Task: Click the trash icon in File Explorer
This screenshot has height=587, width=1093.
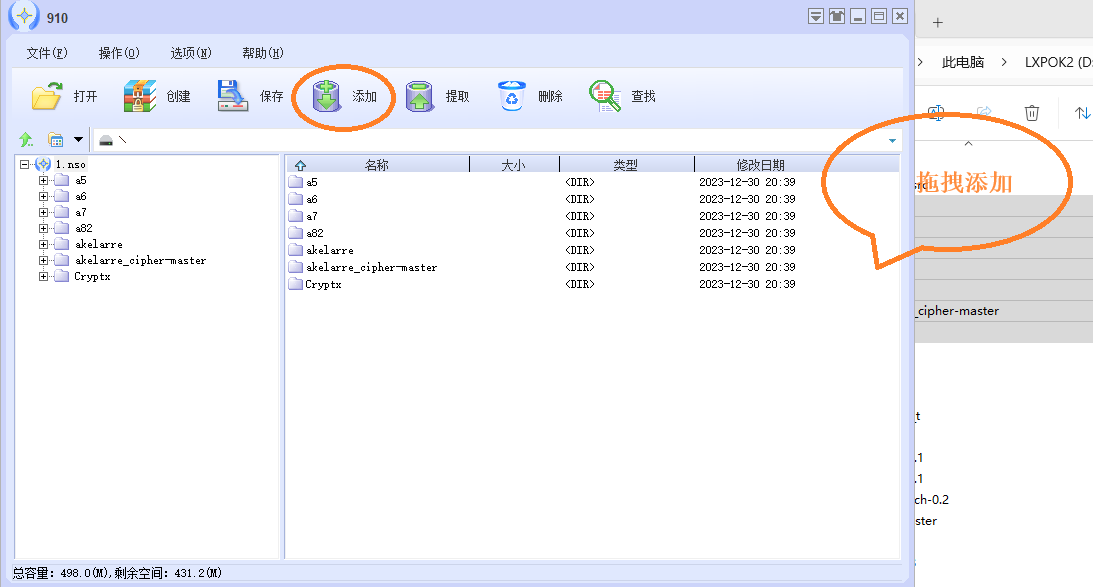Action: coord(1032,113)
